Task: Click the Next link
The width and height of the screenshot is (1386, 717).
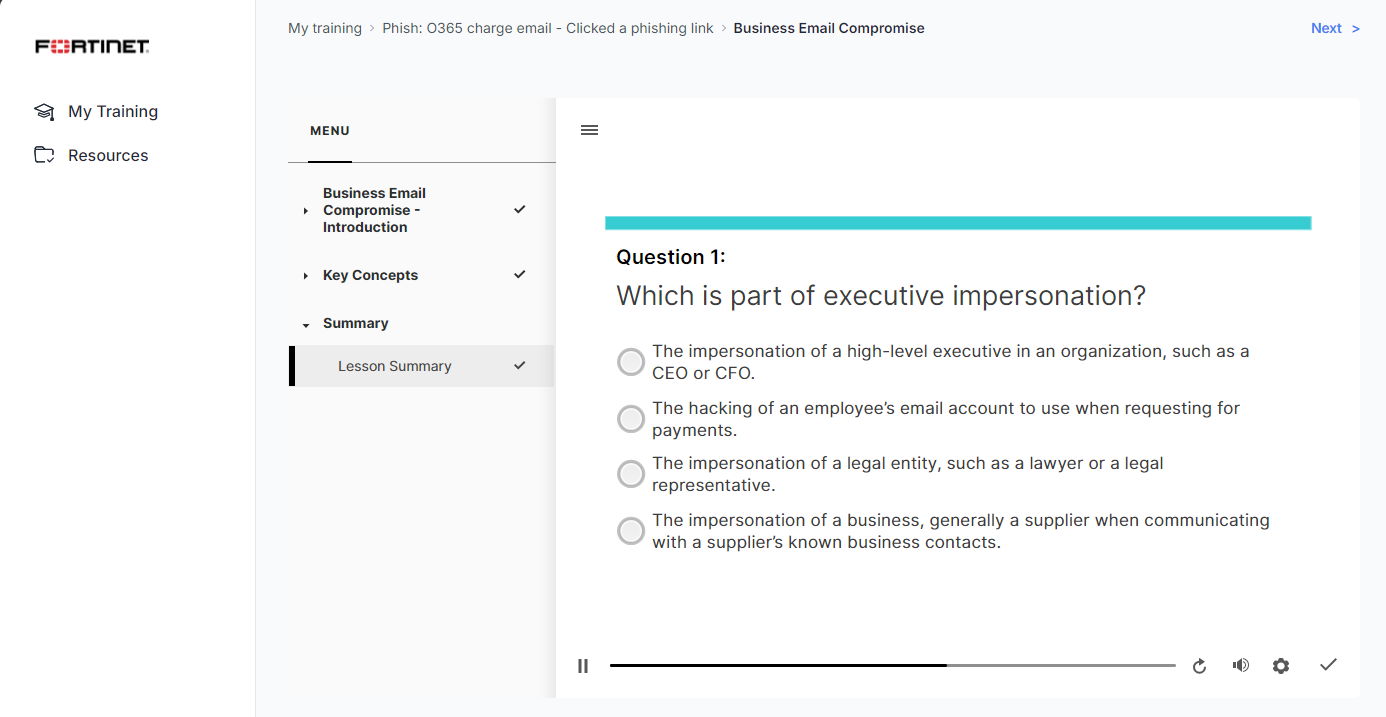Action: [x=1334, y=28]
